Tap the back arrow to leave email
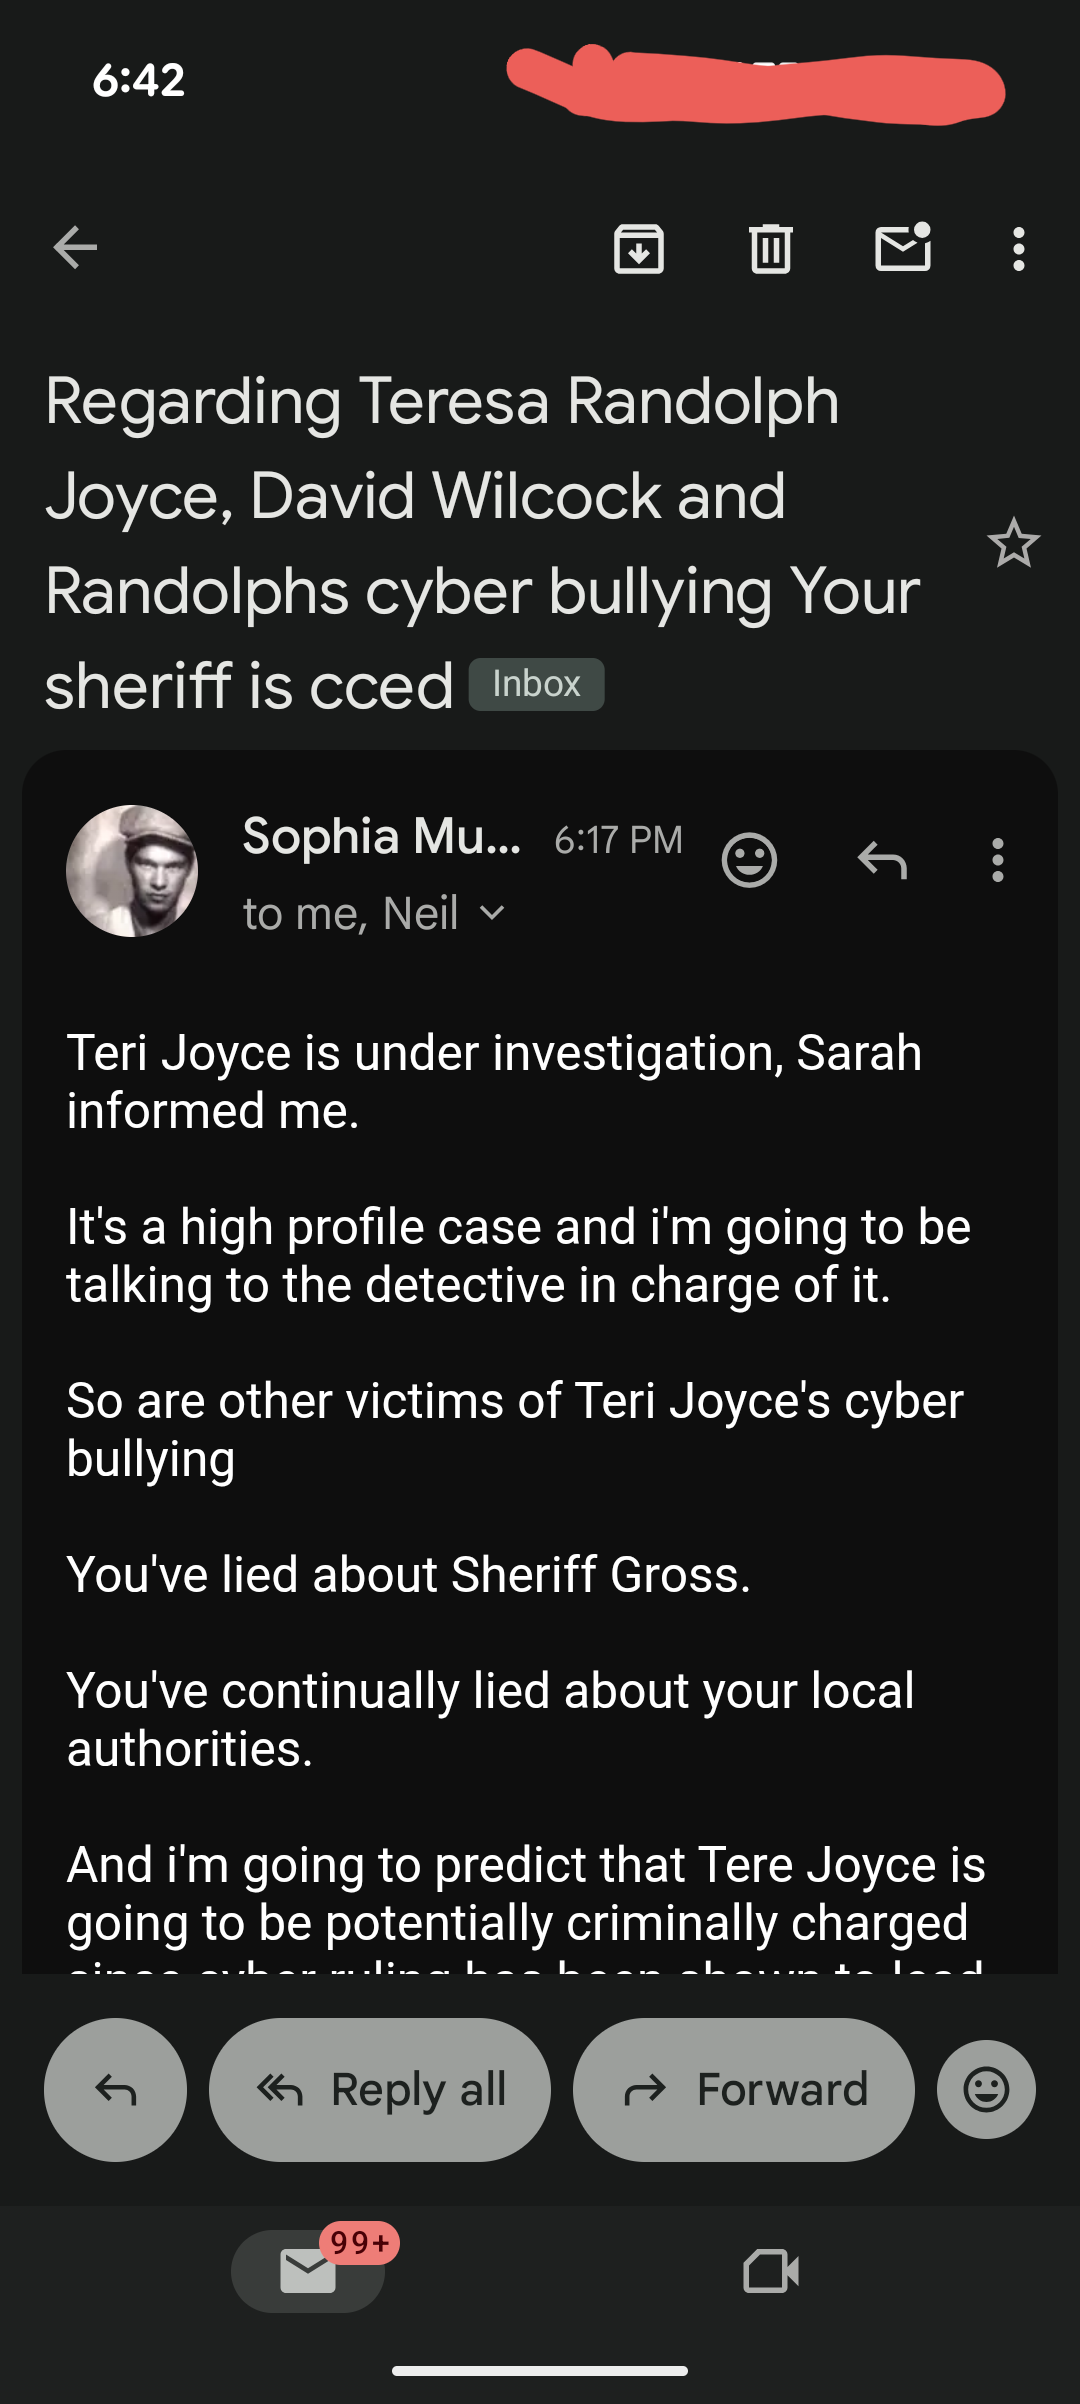1080x2404 pixels. click(75, 248)
